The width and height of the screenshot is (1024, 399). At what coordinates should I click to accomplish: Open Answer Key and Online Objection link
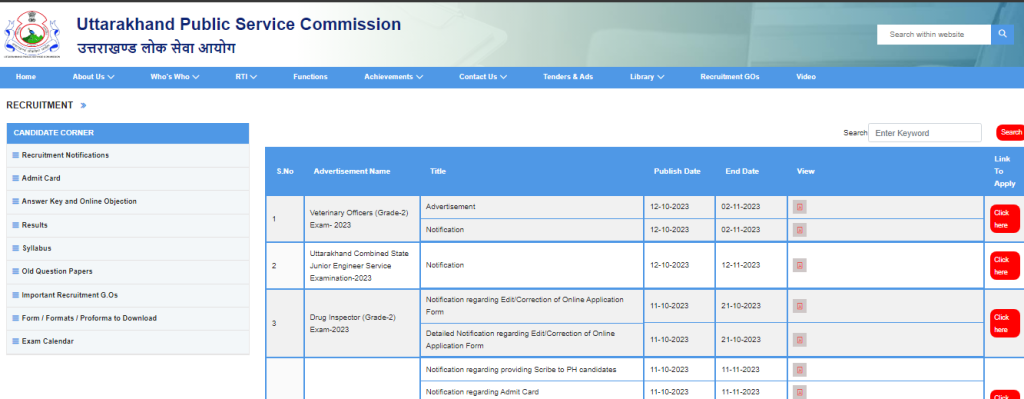(79, 202)
